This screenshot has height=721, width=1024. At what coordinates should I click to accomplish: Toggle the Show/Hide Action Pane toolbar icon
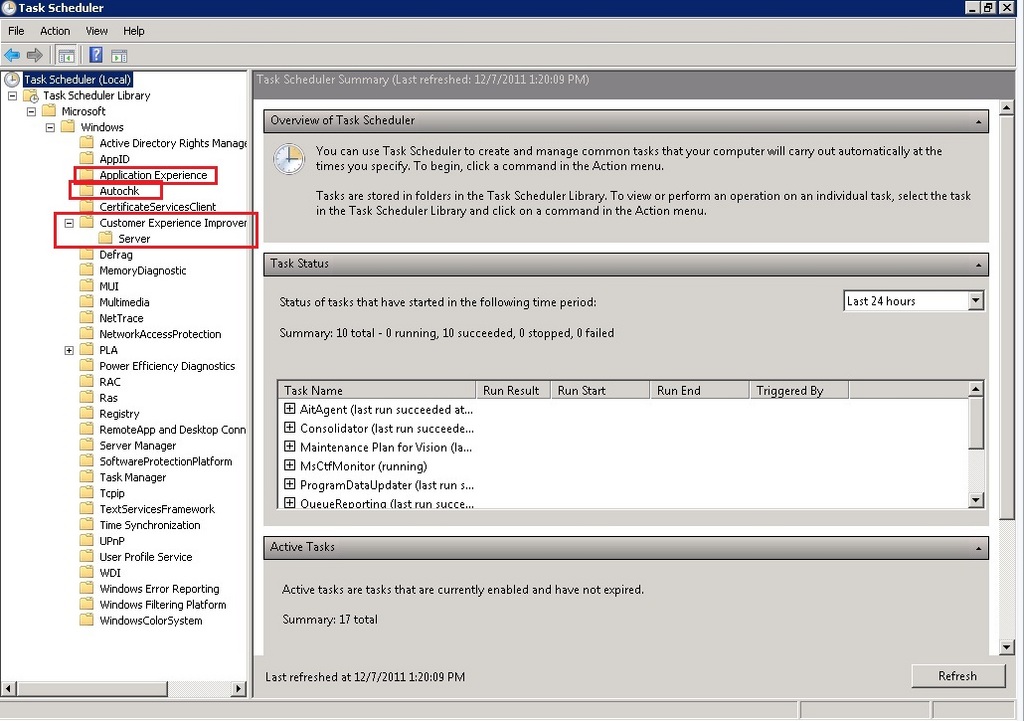pos(118,56)
